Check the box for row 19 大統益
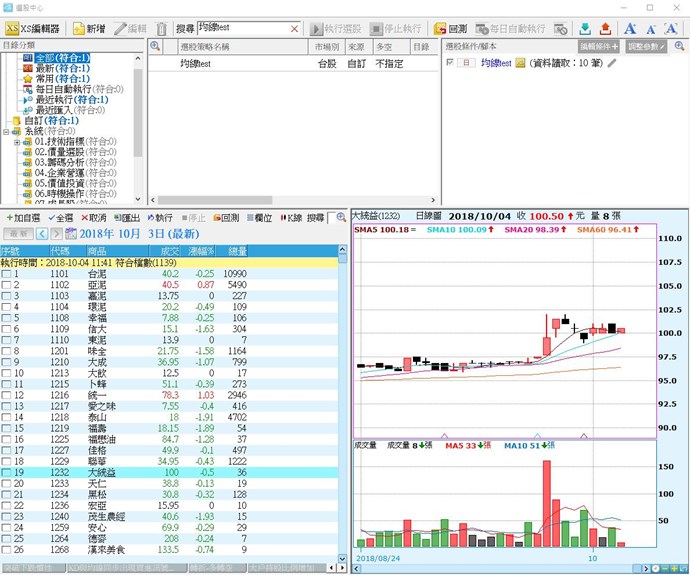690x575 pixels. pyautogui.click(x=7, y=471)
